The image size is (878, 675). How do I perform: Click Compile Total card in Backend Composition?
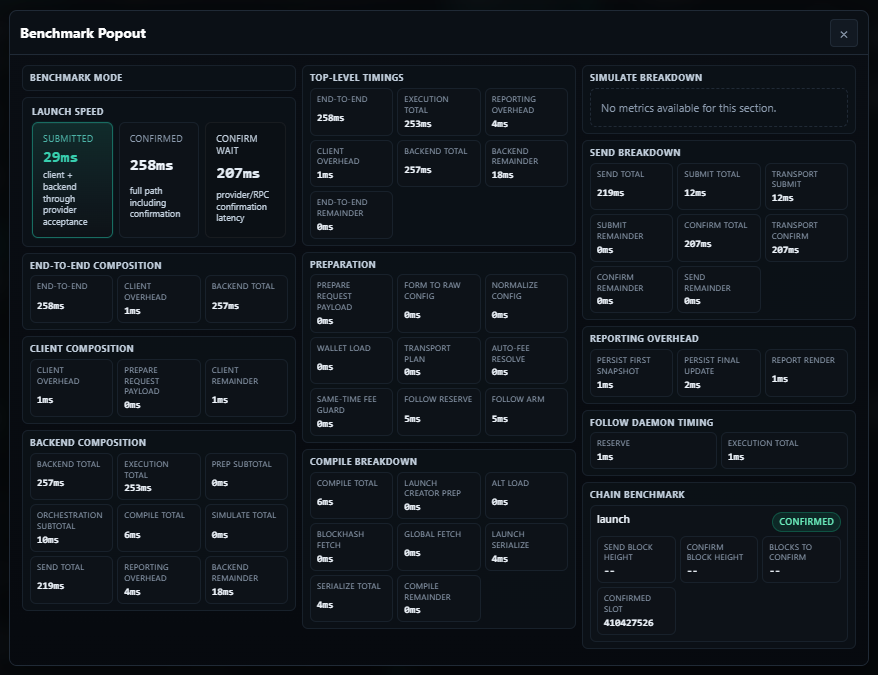point(159,528)
